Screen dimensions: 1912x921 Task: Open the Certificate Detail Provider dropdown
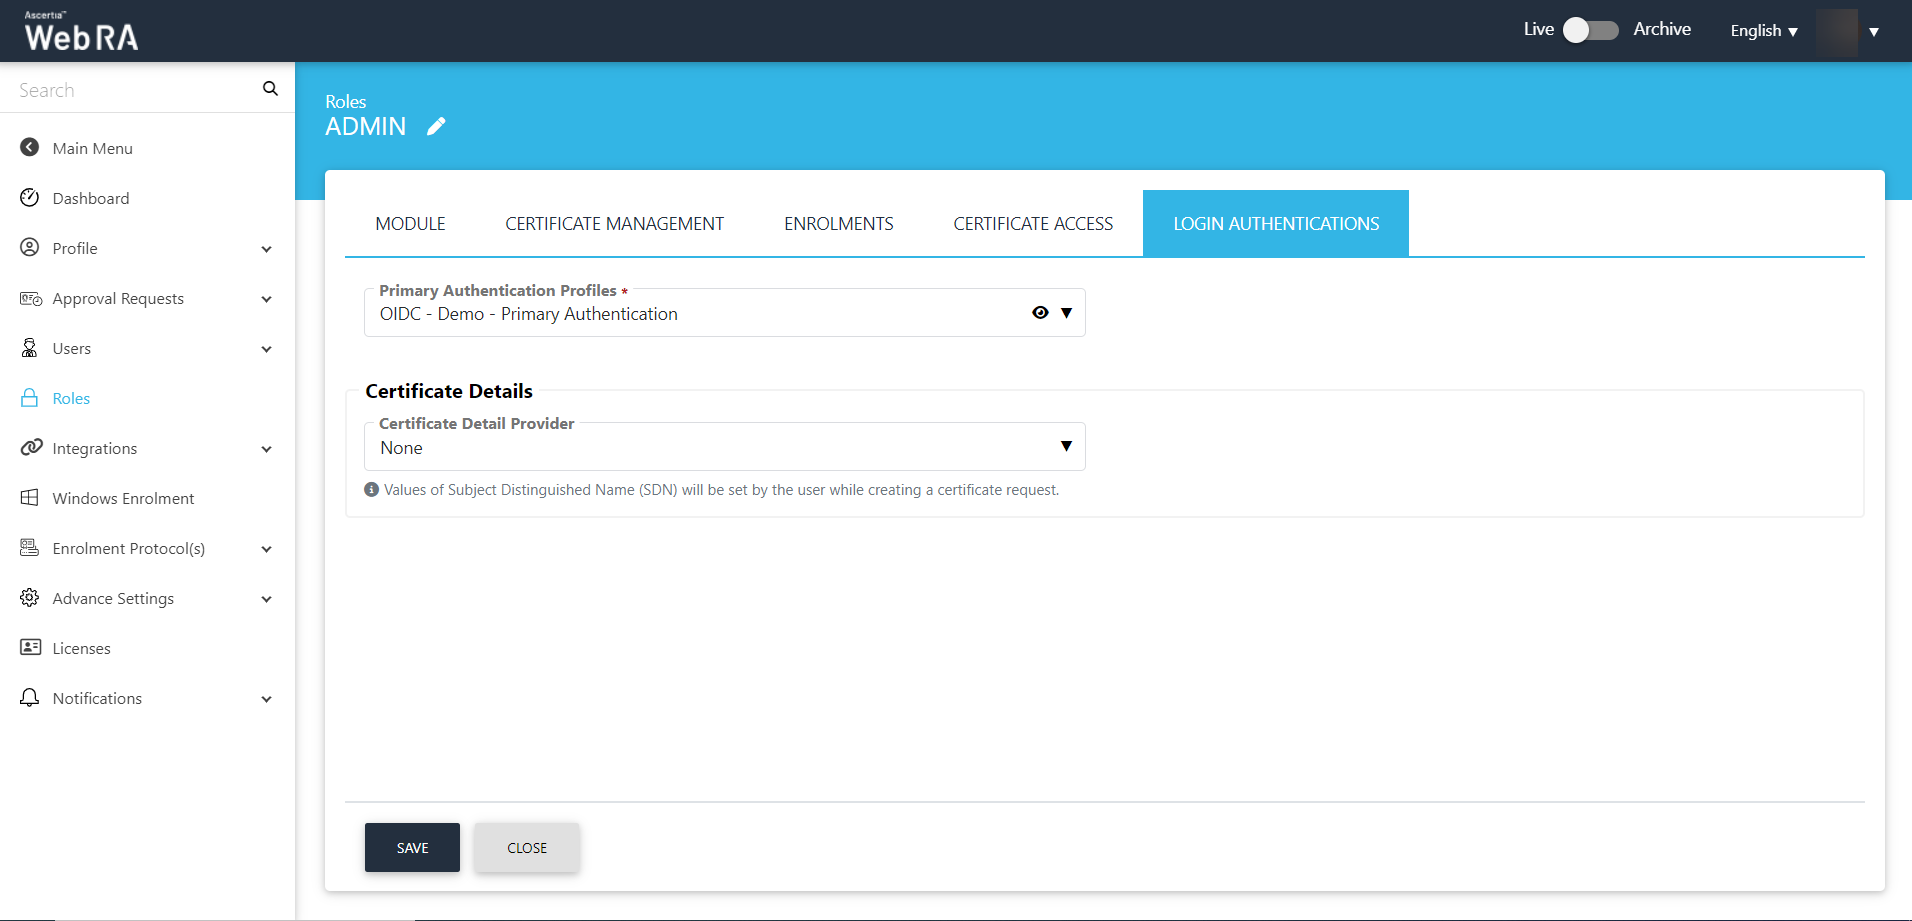pos(1066,447)
